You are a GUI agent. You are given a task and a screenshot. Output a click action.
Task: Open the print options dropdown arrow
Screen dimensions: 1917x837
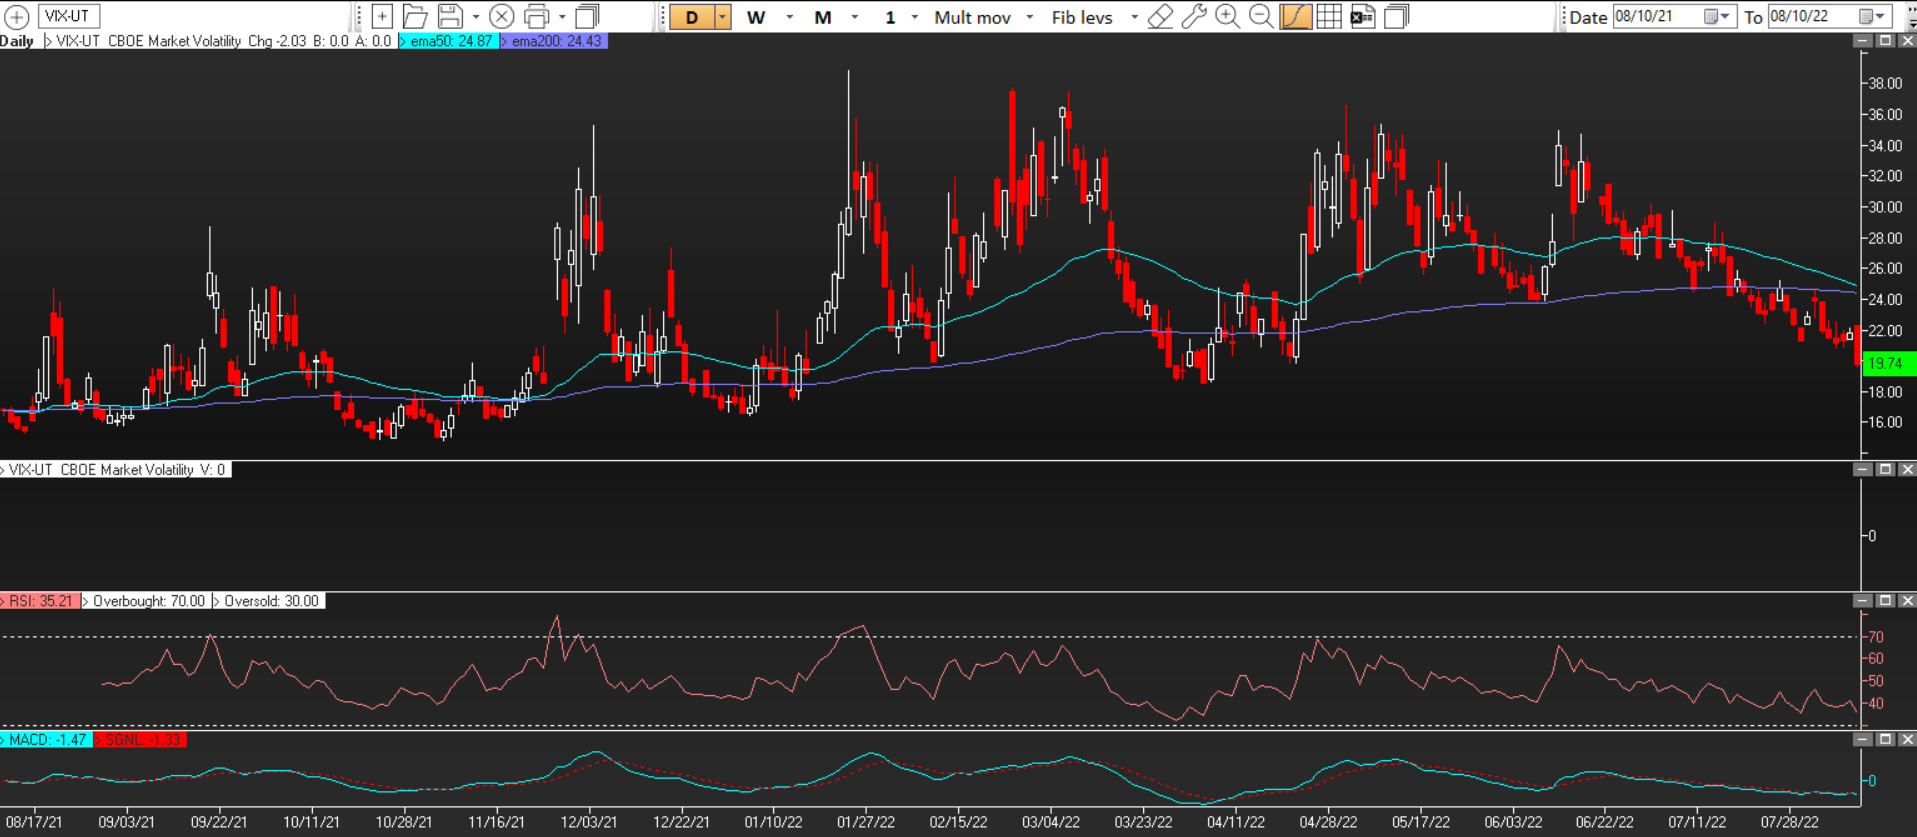(x=562, y=17)
